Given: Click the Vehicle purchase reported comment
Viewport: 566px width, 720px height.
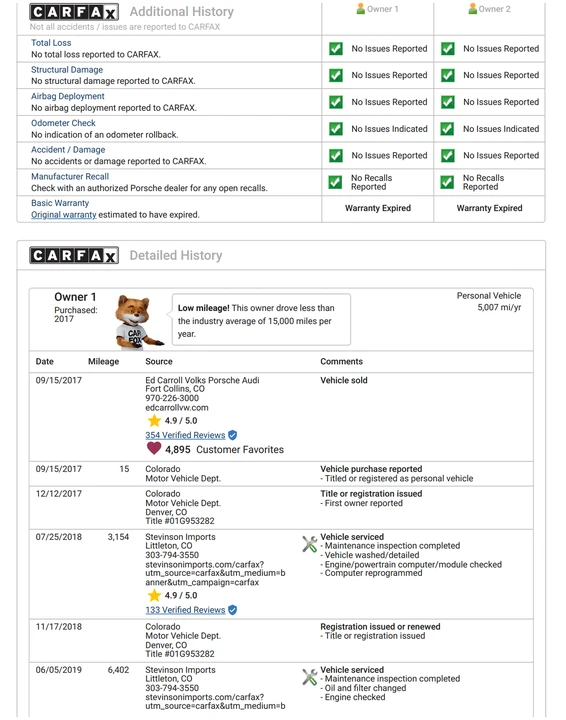Looking at the screenshot, I should point(371,469).
